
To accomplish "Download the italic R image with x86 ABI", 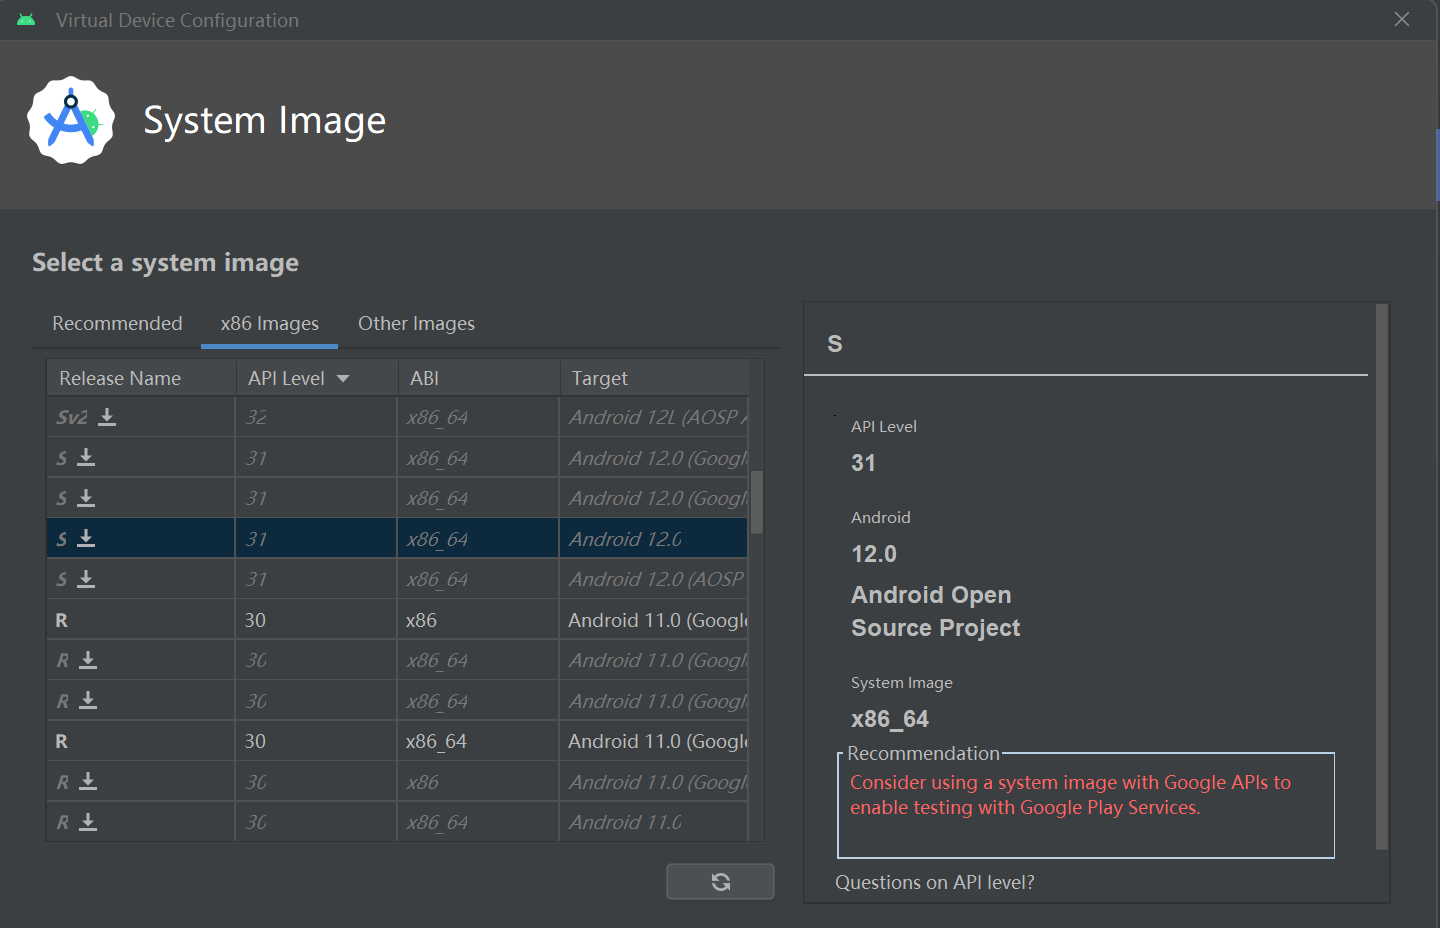I will [88, 781].
